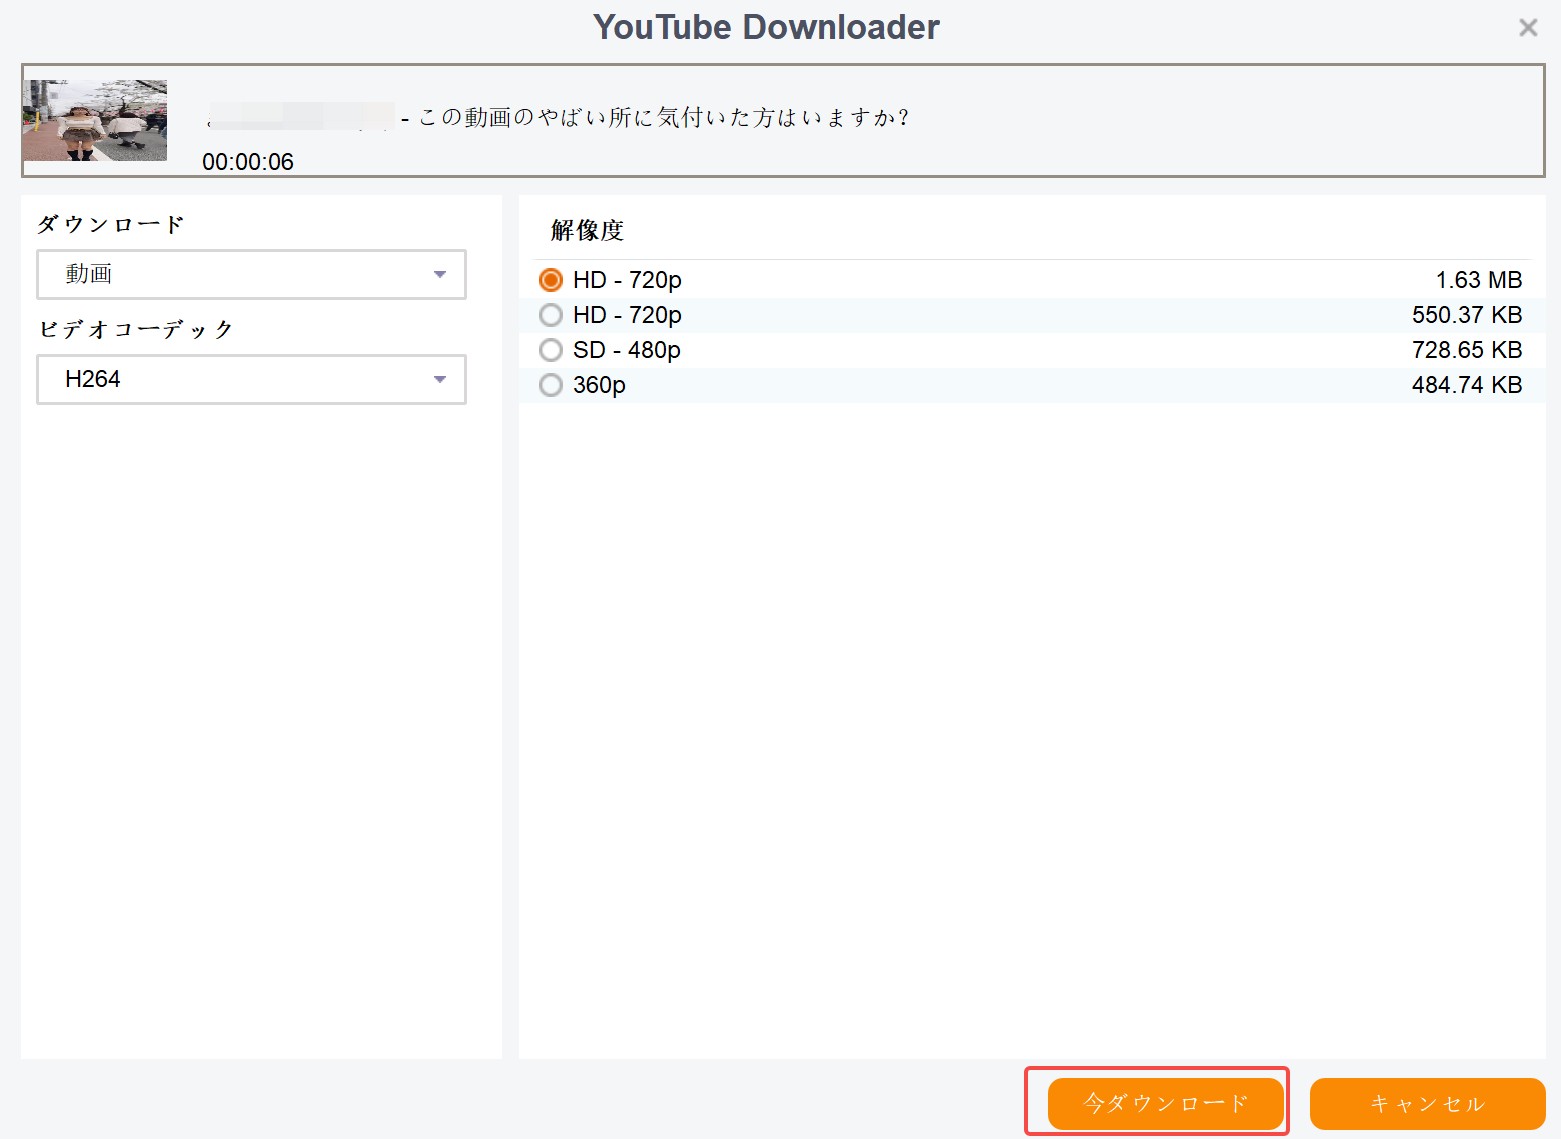The height and width of the screenshot is (1139, 1561).
Task: Click the 解像度 header label
Action: click(587, 230)
